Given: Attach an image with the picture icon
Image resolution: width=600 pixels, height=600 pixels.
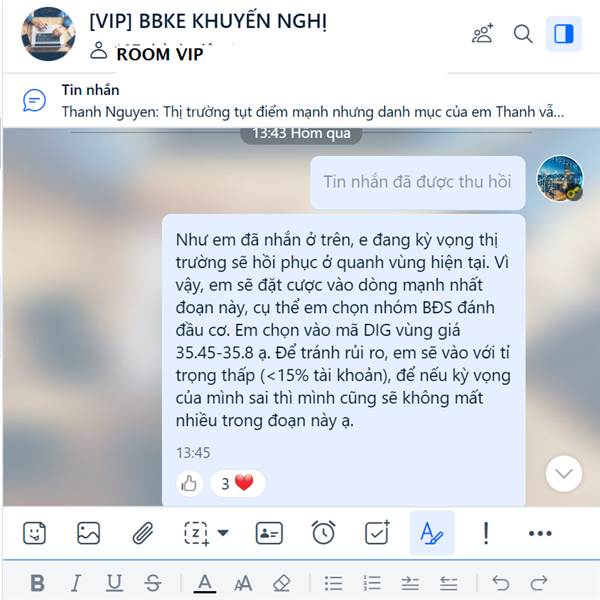Looking at the screenshot, I should (x=88, y=533).
